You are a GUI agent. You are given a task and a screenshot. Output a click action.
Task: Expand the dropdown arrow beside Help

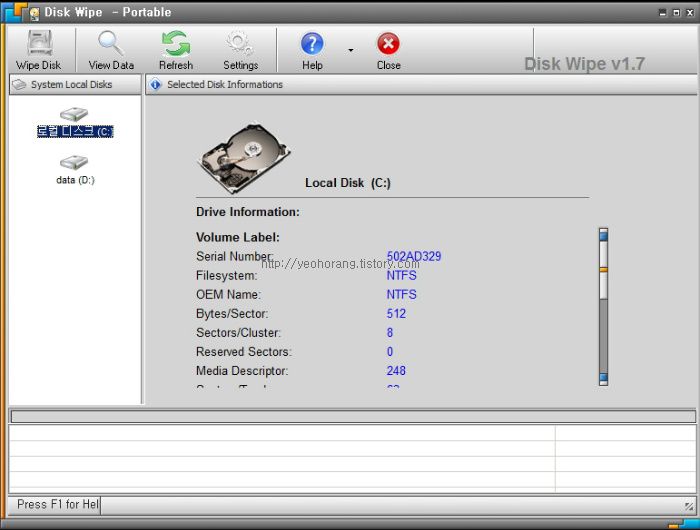[x=351, y=50]
